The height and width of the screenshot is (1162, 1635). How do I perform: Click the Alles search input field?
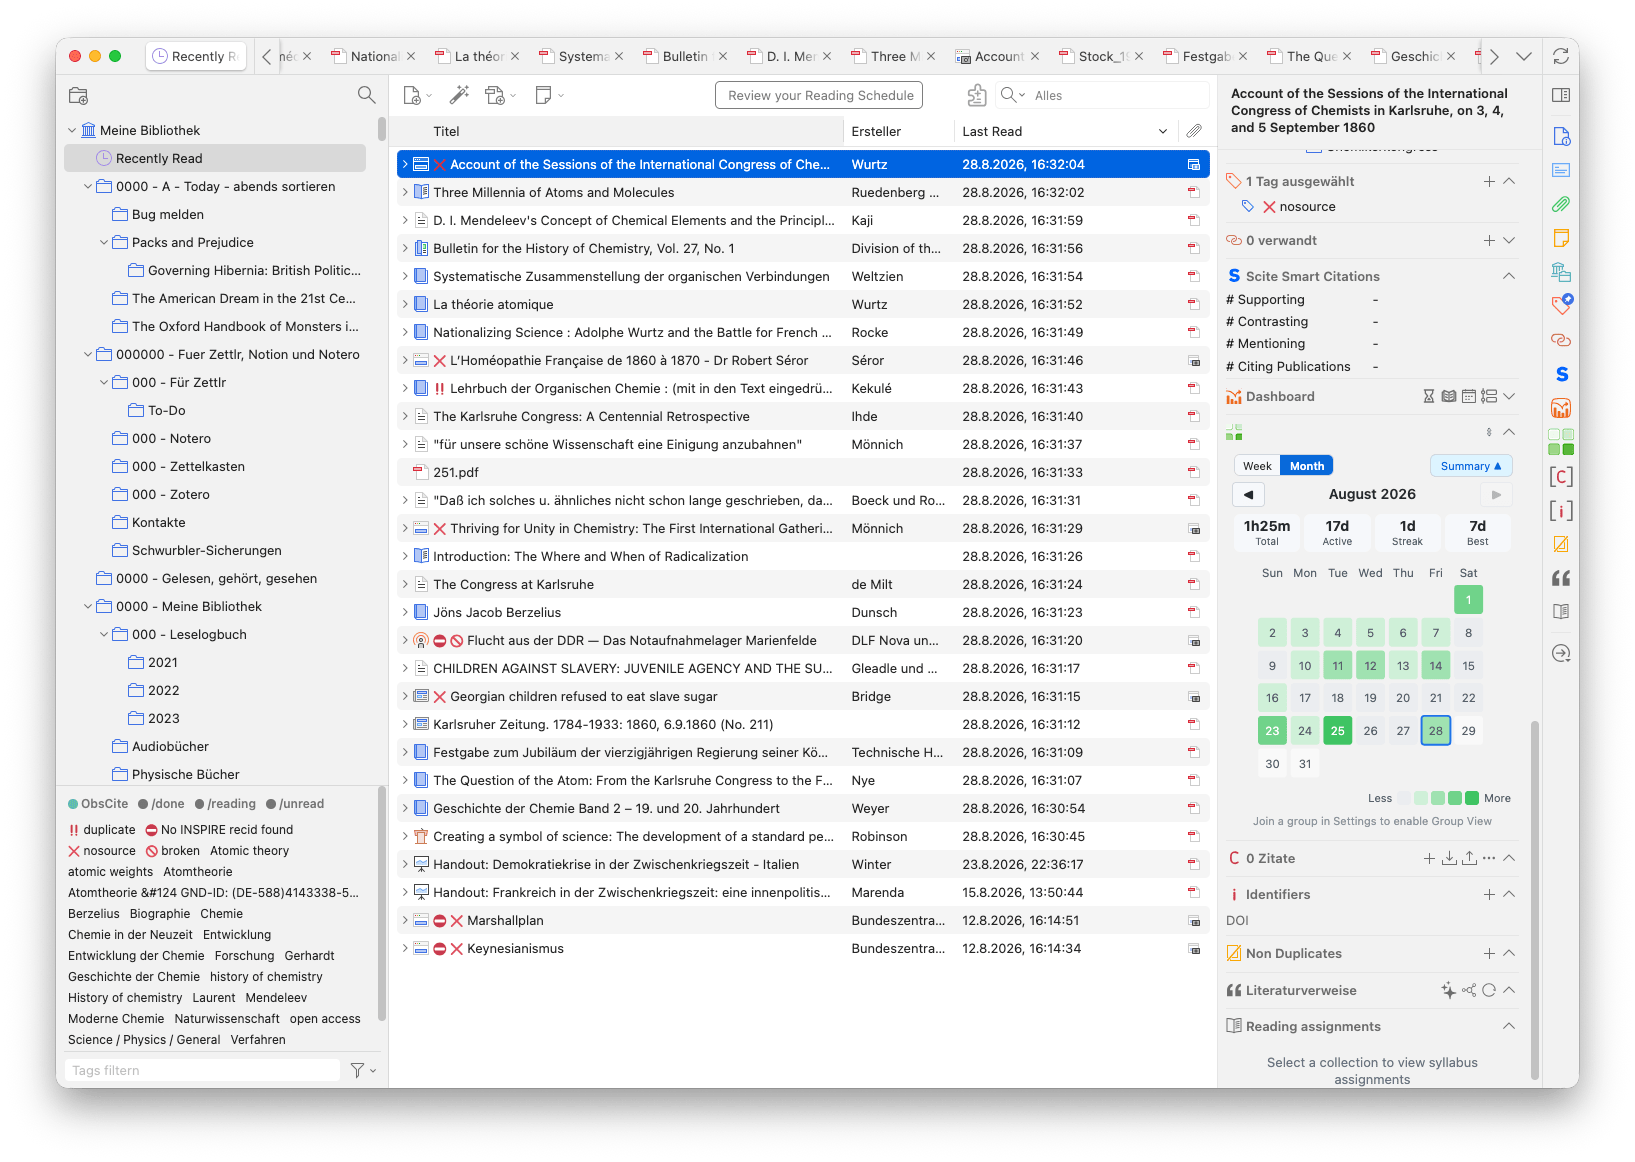[x=1118, y=95]
